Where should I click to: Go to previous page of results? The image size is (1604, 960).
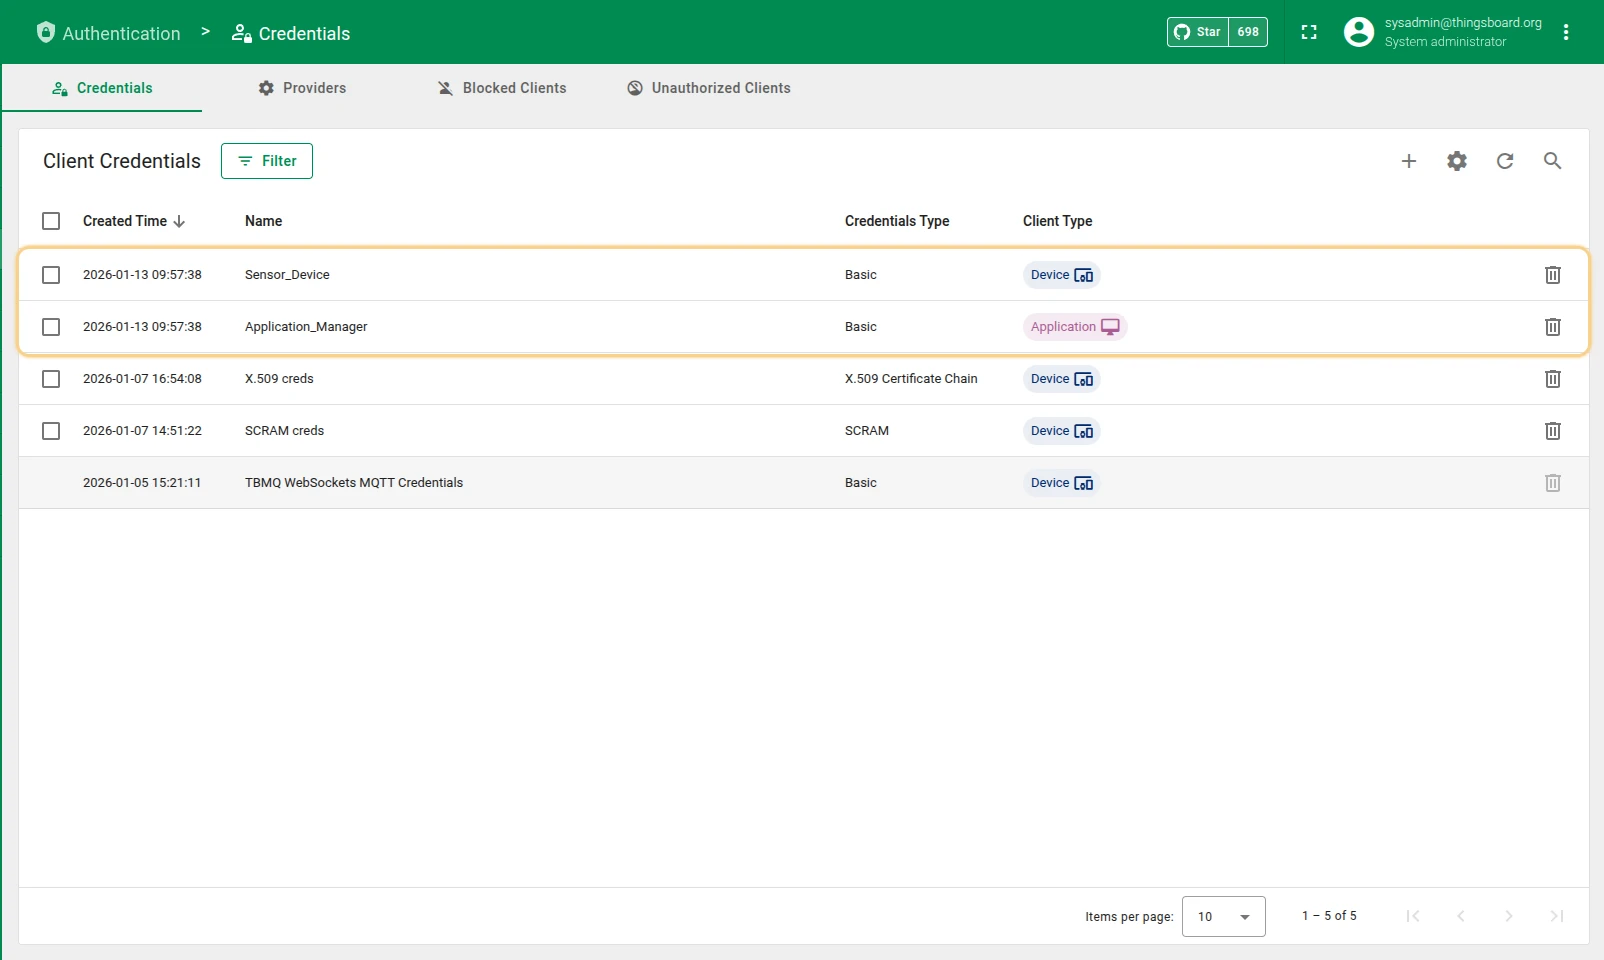click(1461, 916)
